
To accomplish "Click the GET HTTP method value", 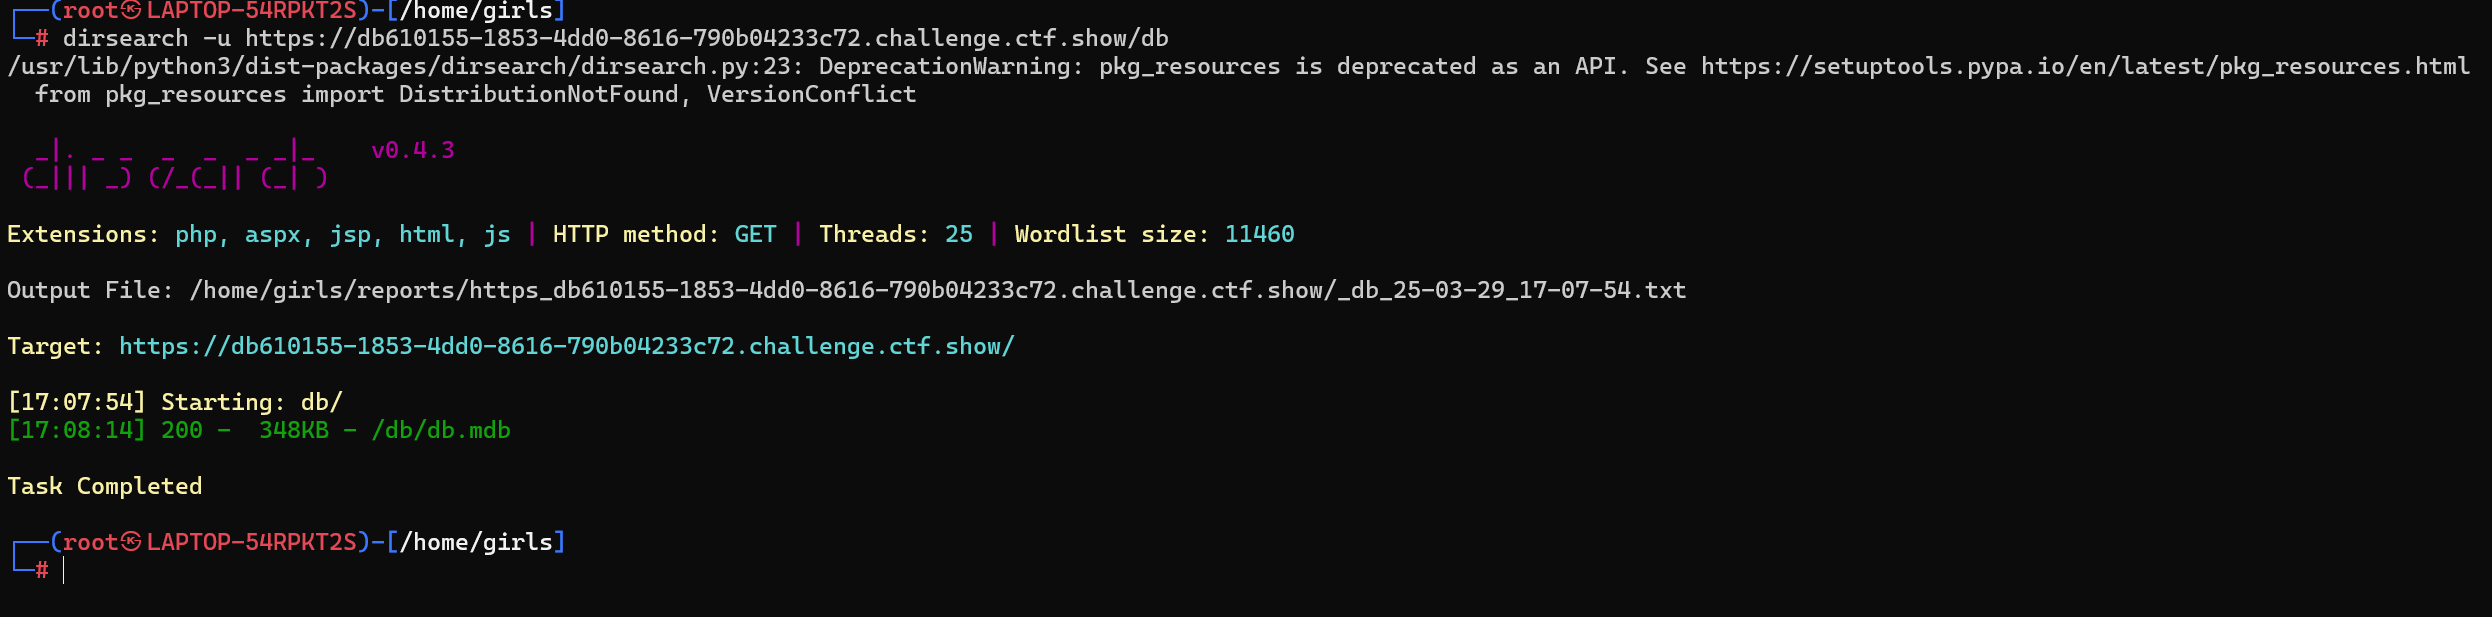I will [755, 235].
